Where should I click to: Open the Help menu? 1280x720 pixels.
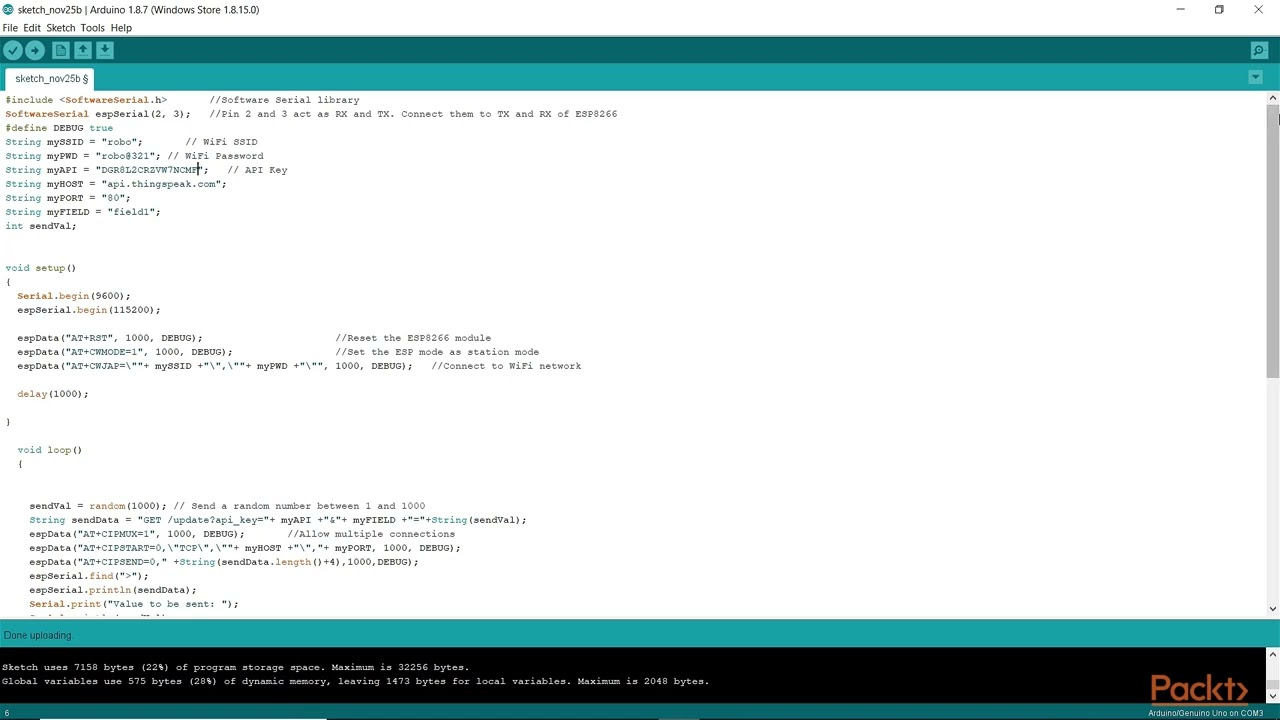click(x=121, y=28)
